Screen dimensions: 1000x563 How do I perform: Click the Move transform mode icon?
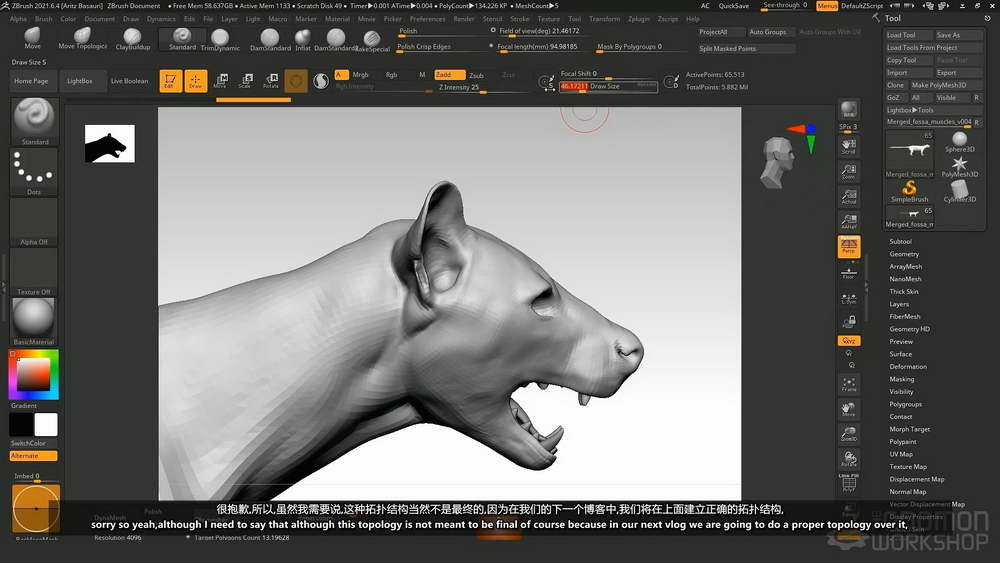[221, 81]
